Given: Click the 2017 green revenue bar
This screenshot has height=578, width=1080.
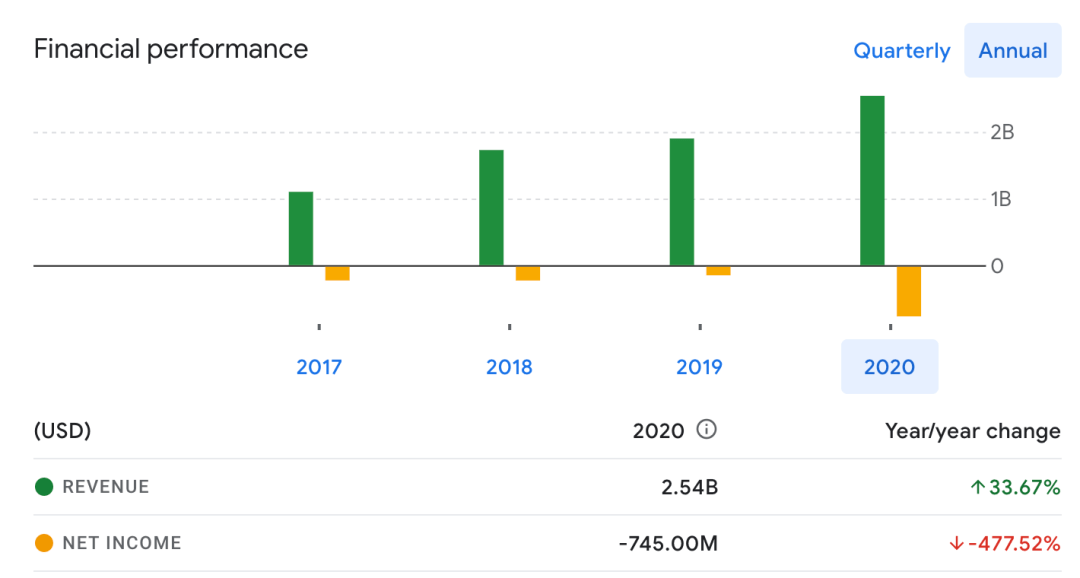Looking at the screenshot, I should [301, 229].
